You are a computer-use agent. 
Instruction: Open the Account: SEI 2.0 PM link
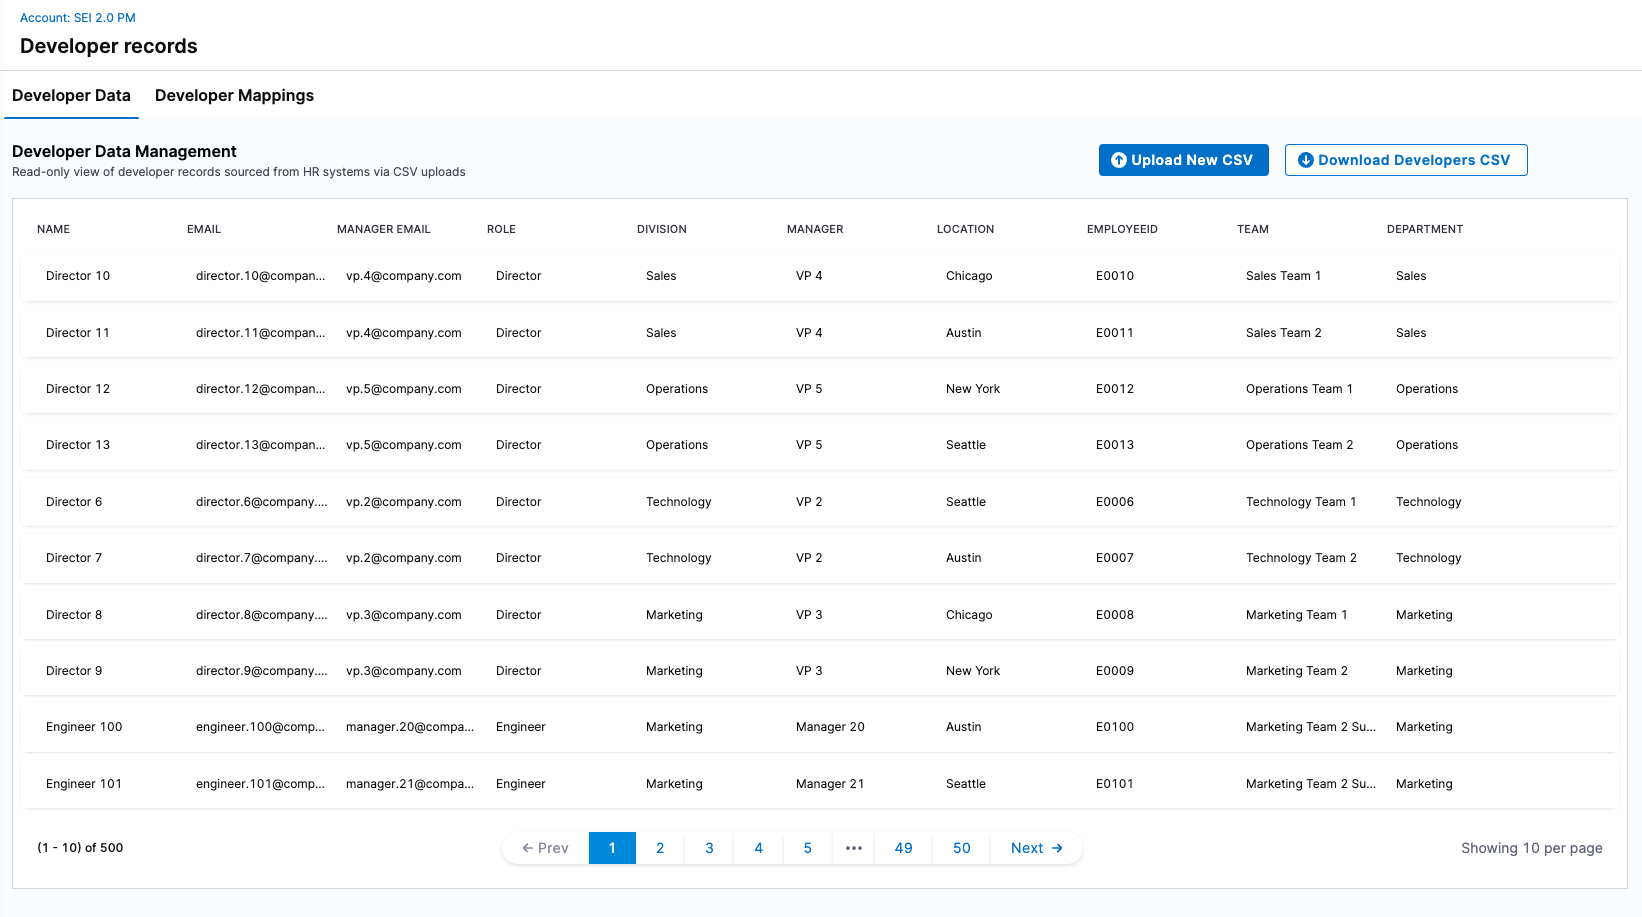point(78,18)
